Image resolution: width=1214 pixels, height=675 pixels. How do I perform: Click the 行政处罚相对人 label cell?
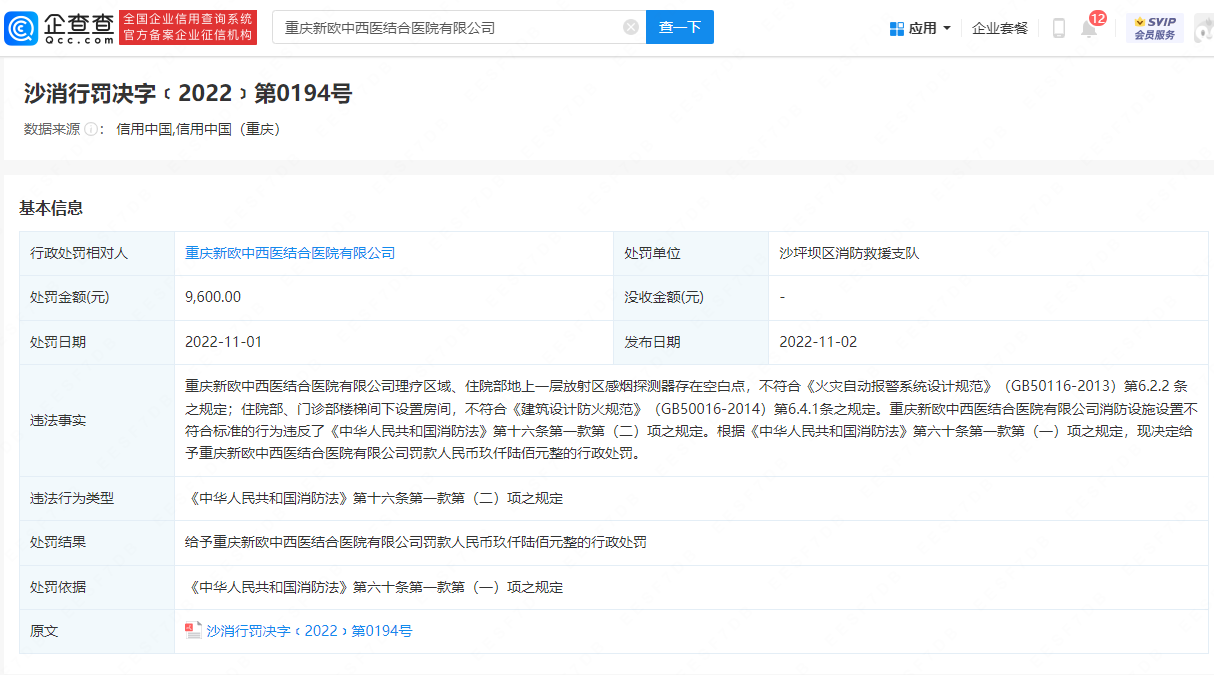pyautogui.click(x=97, y=253)
